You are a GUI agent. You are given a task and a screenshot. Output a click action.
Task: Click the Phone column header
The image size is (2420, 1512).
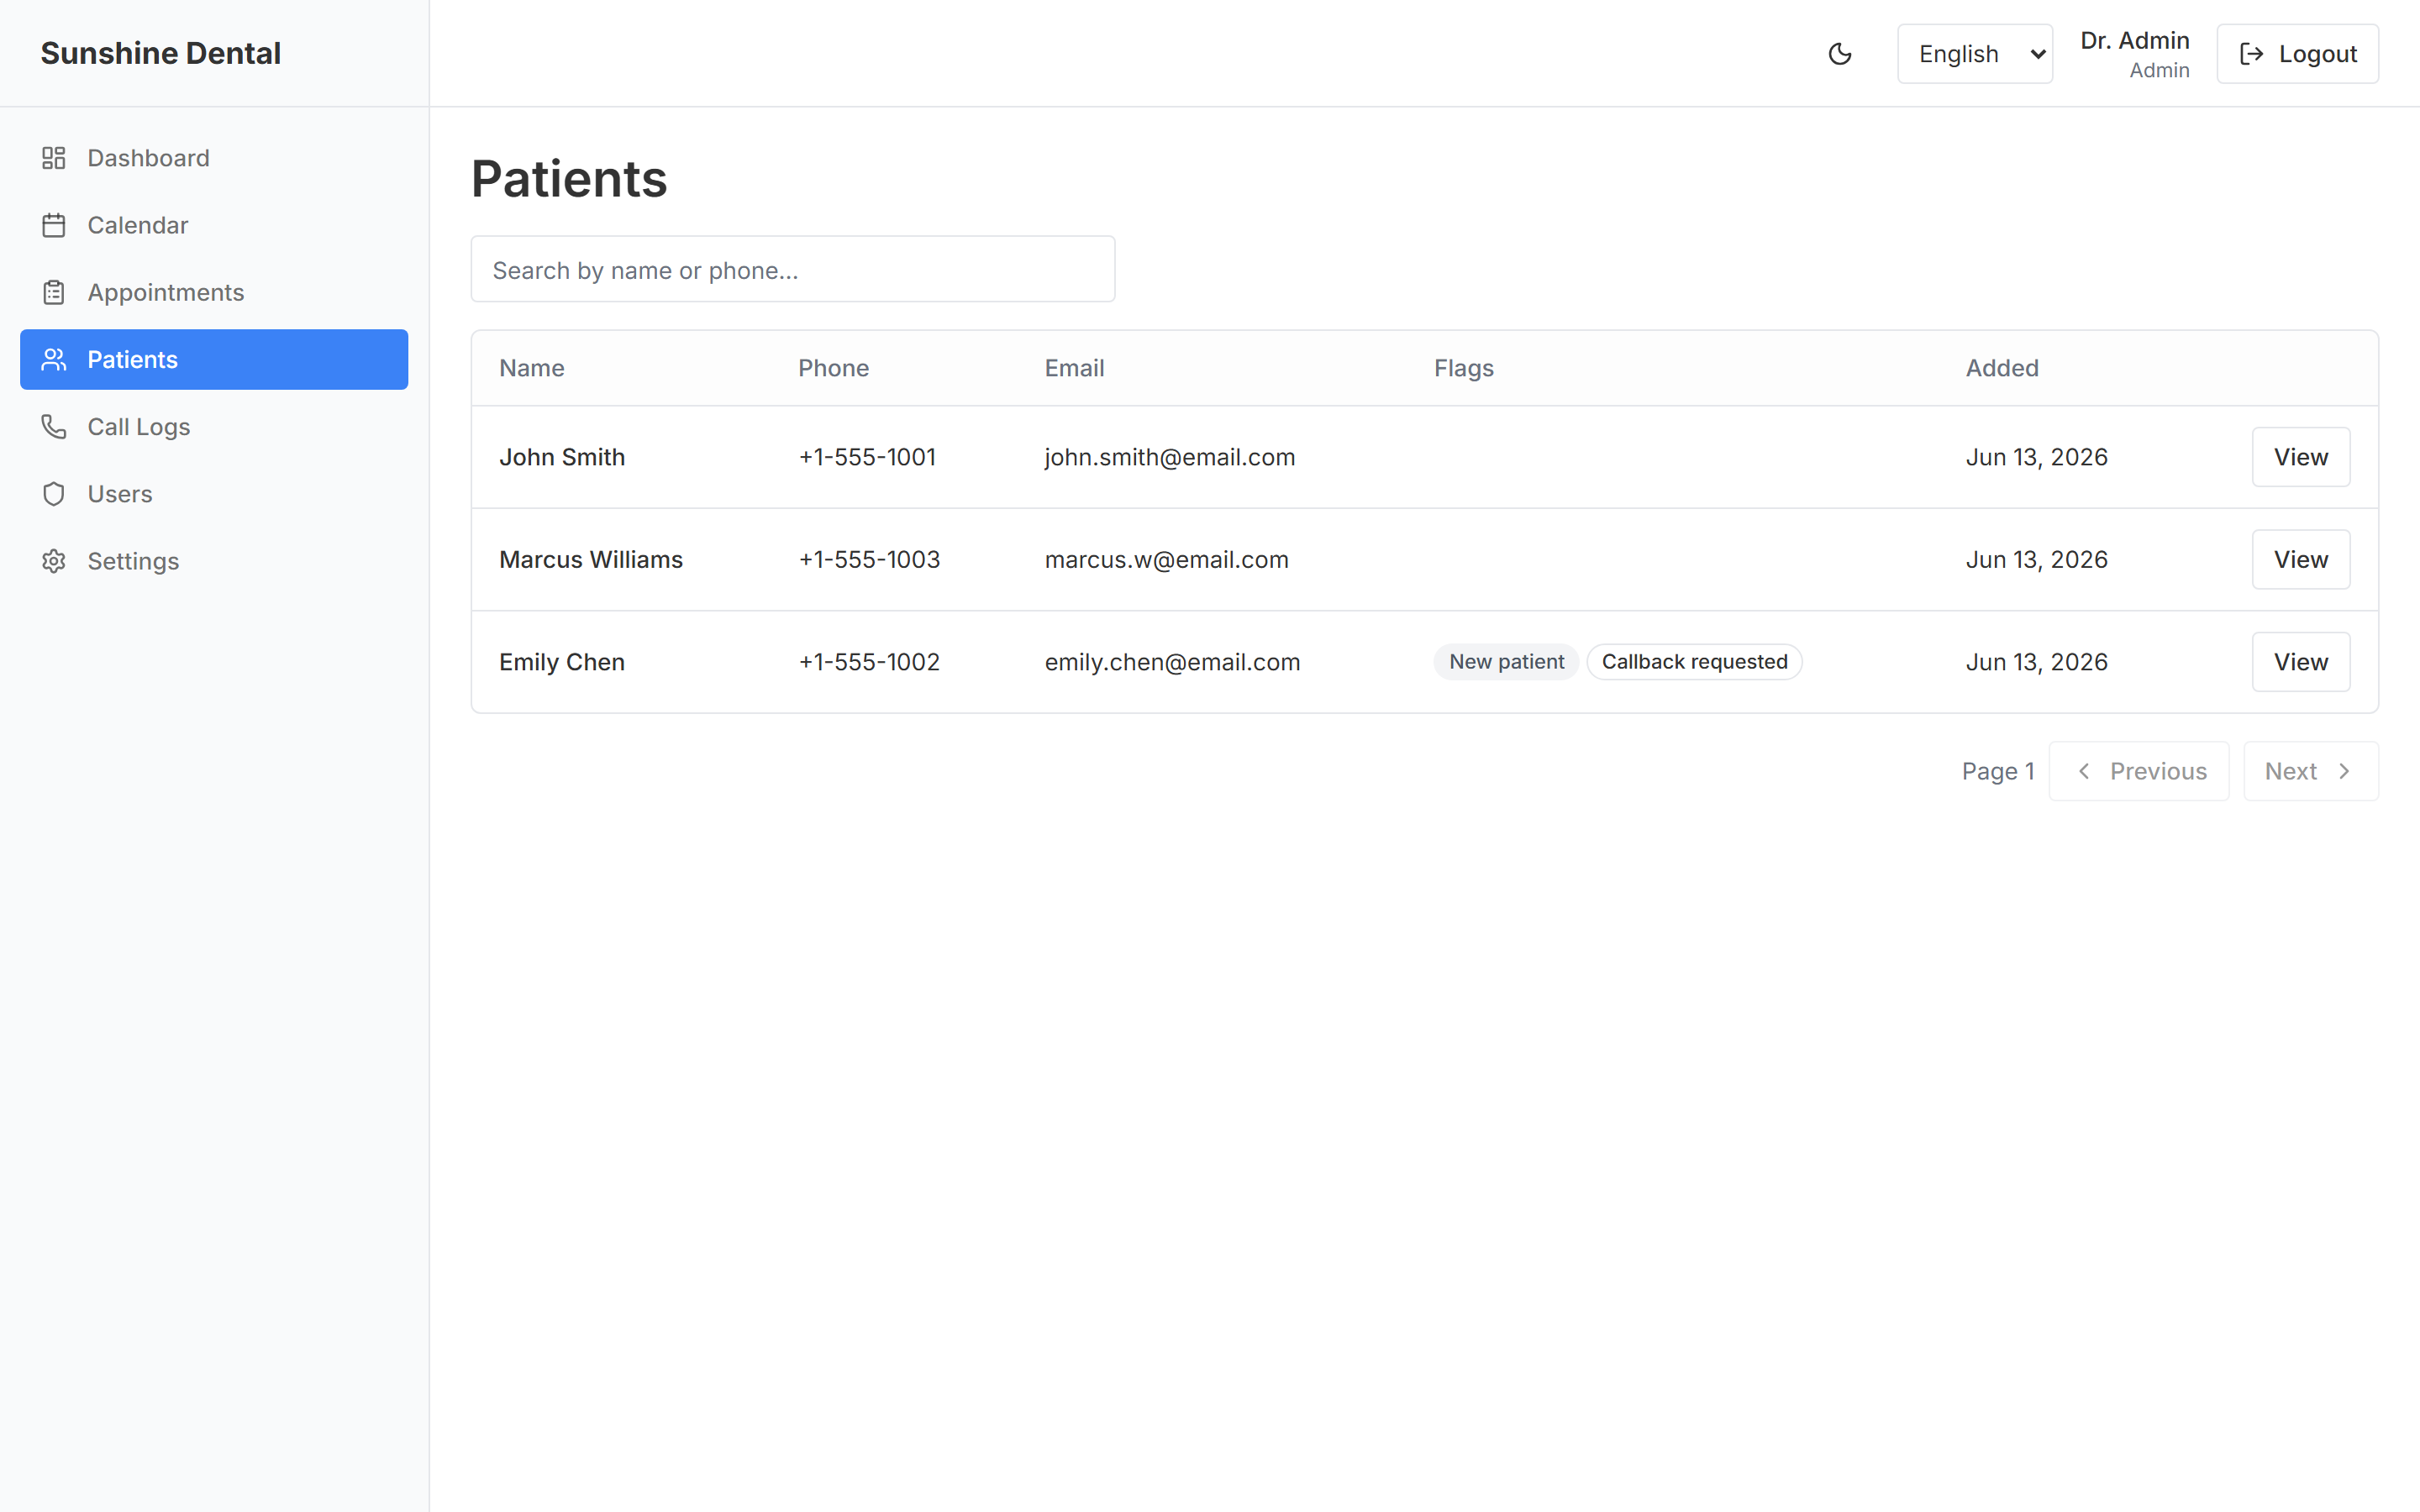click(833, 368)
